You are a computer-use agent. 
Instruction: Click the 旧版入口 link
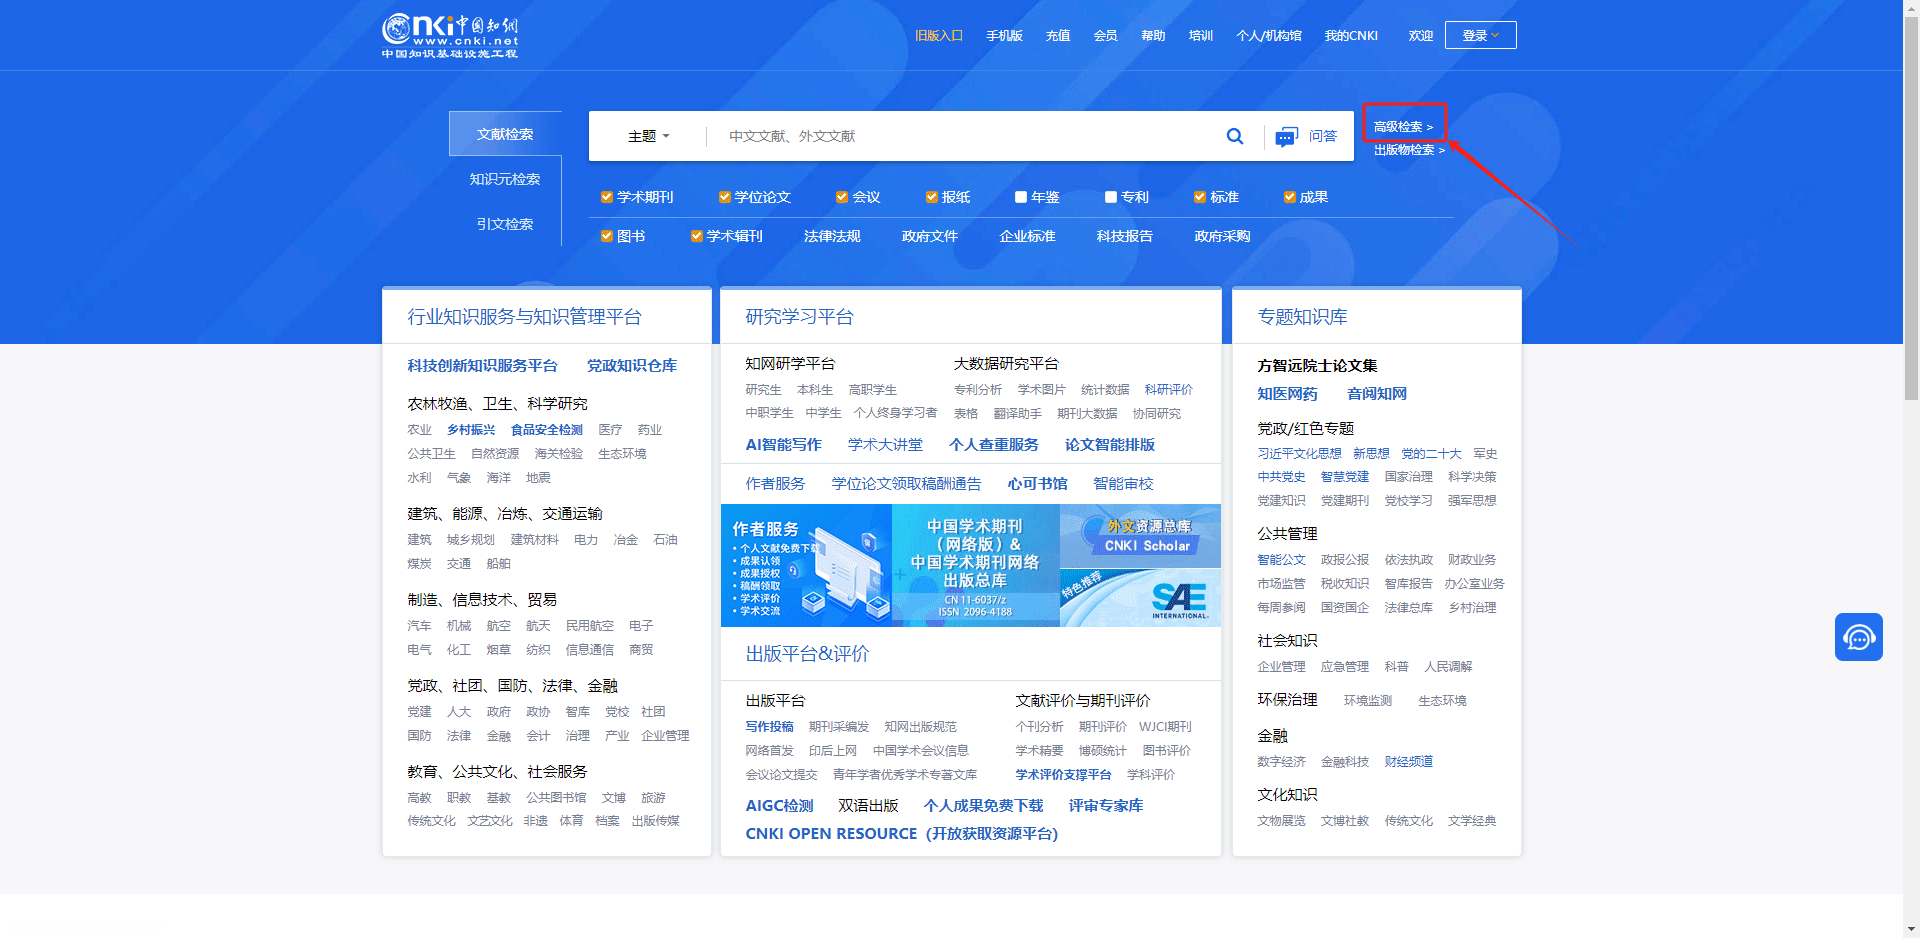(938, 33)
